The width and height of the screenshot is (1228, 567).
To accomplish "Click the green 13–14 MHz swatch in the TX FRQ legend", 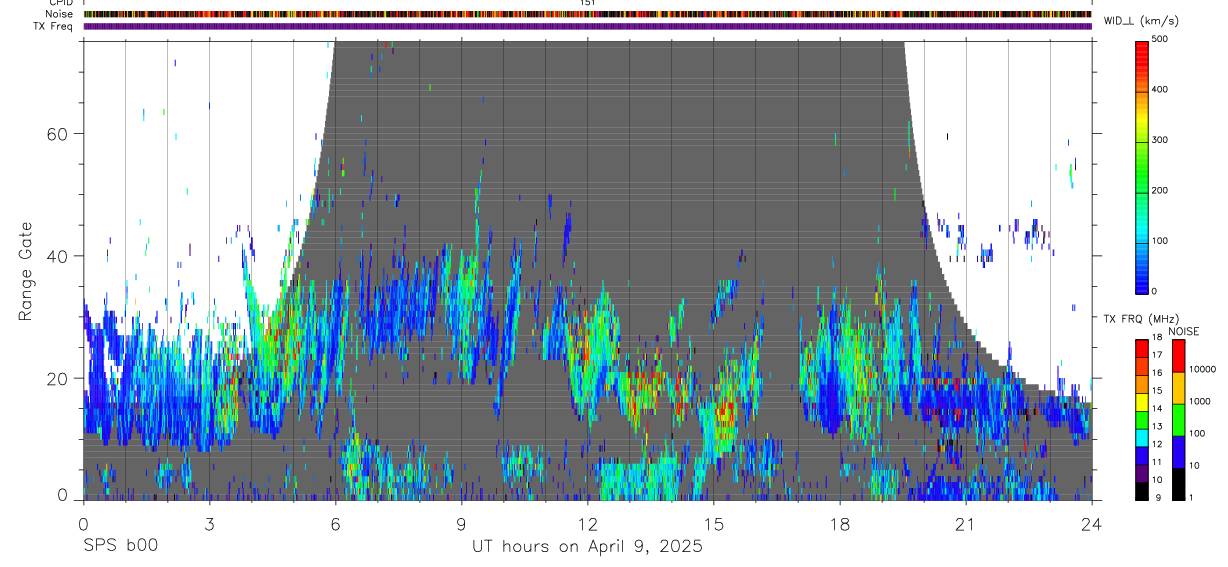I will (x=1141, y=418).
